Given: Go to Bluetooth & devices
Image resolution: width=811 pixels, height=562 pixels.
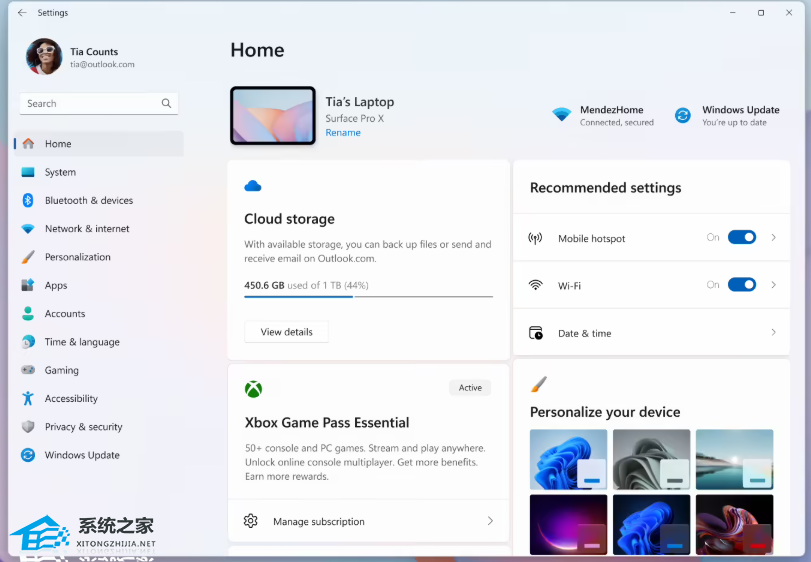Looking at the screenshot, I should tap(99, 200).
